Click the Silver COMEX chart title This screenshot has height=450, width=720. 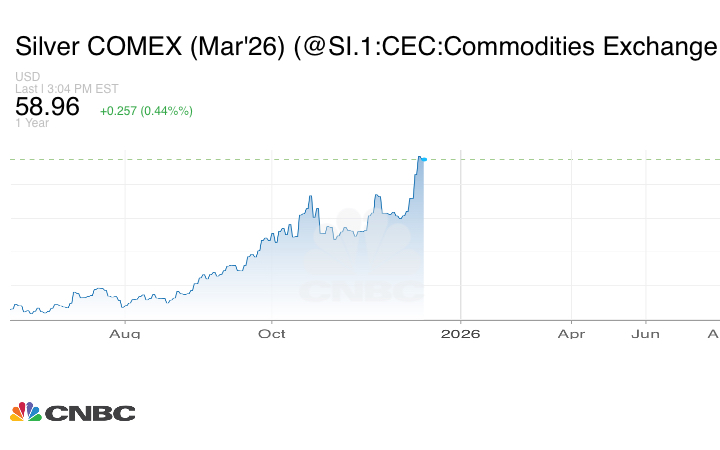click(x=365, y=47)
